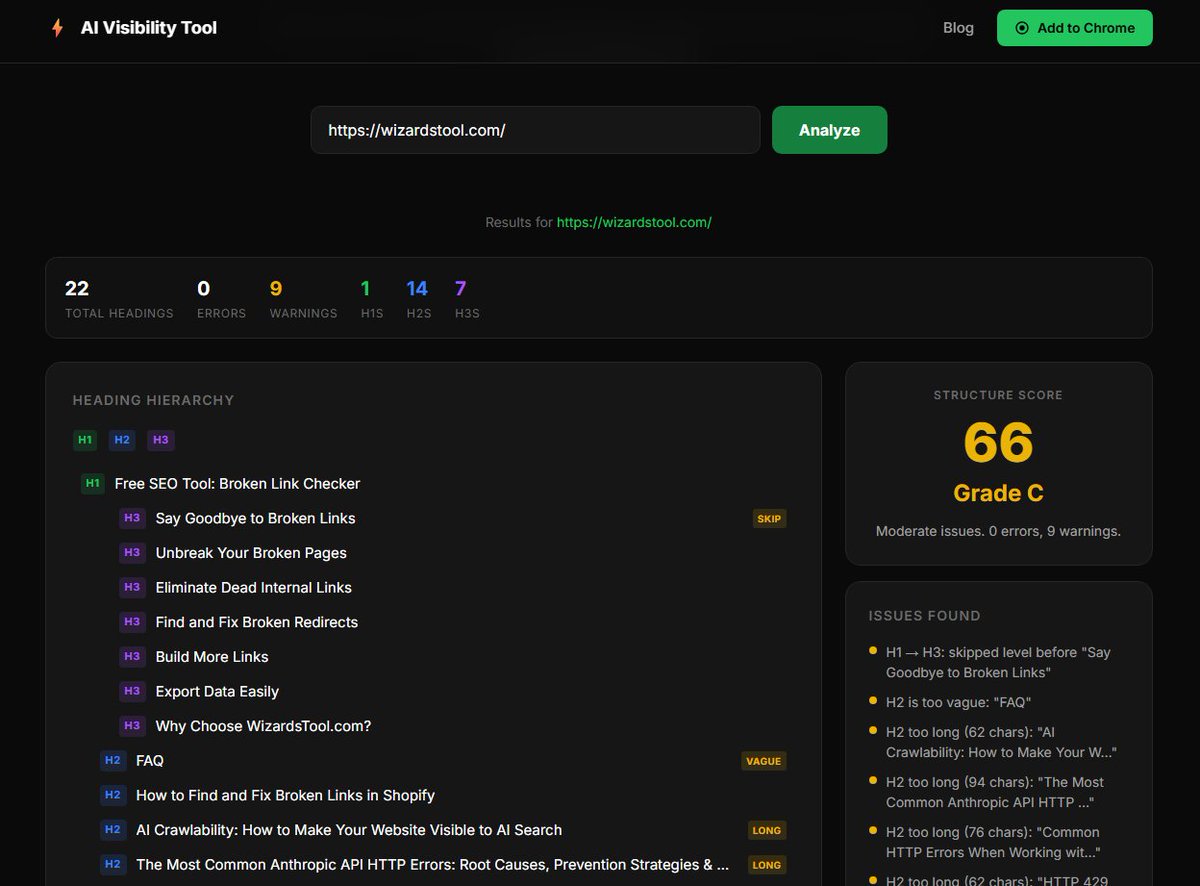The width and height of the screenshot is (1200, 886).
Task: Click the Moderate issues summary text
Action: [x=998, y=531]
